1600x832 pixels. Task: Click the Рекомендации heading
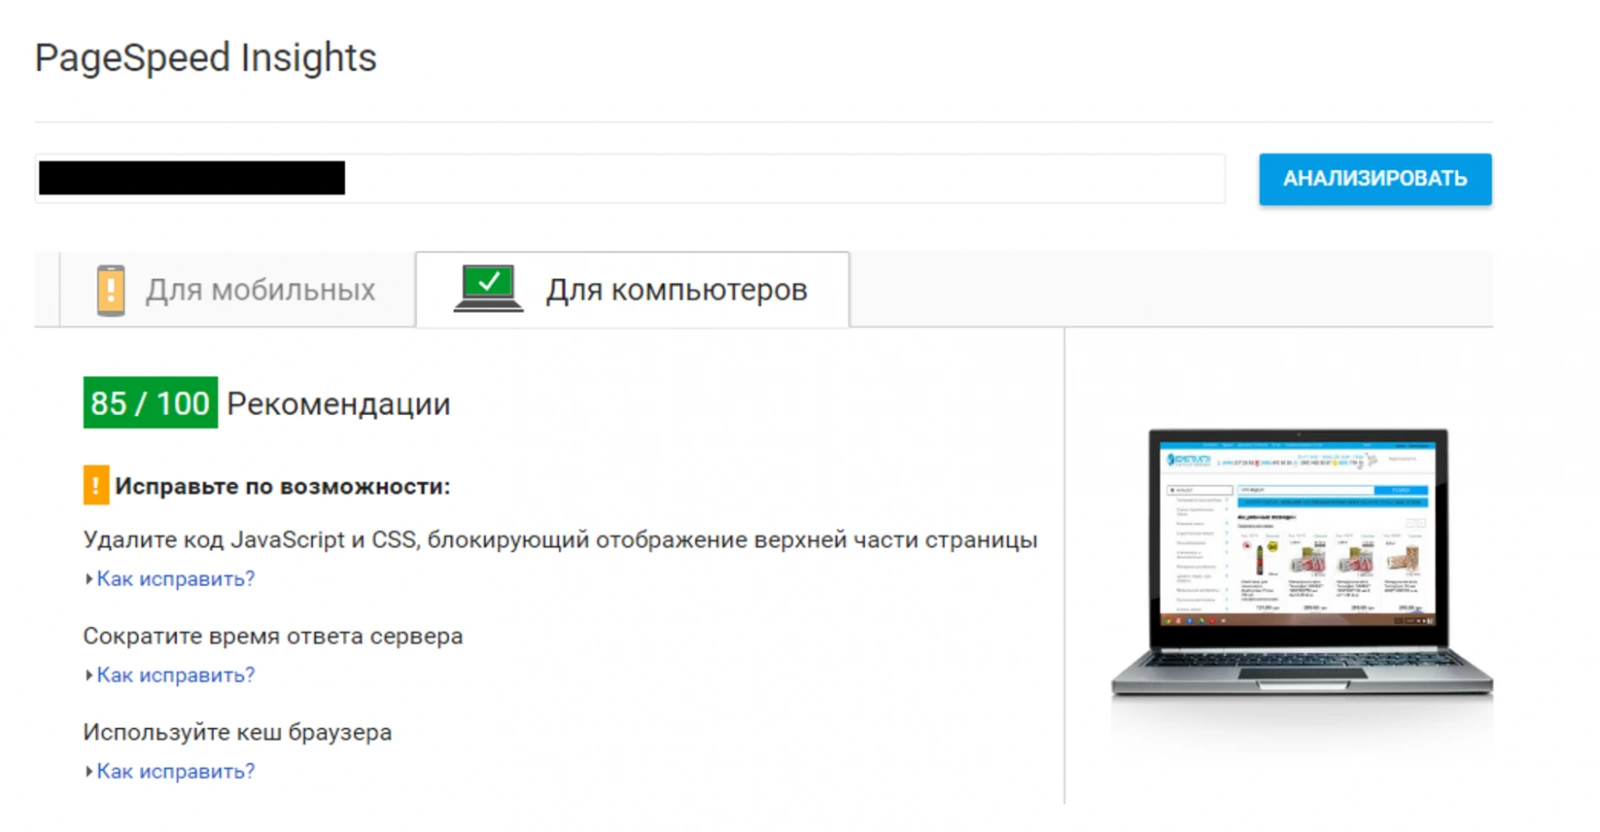coord(338,404)
